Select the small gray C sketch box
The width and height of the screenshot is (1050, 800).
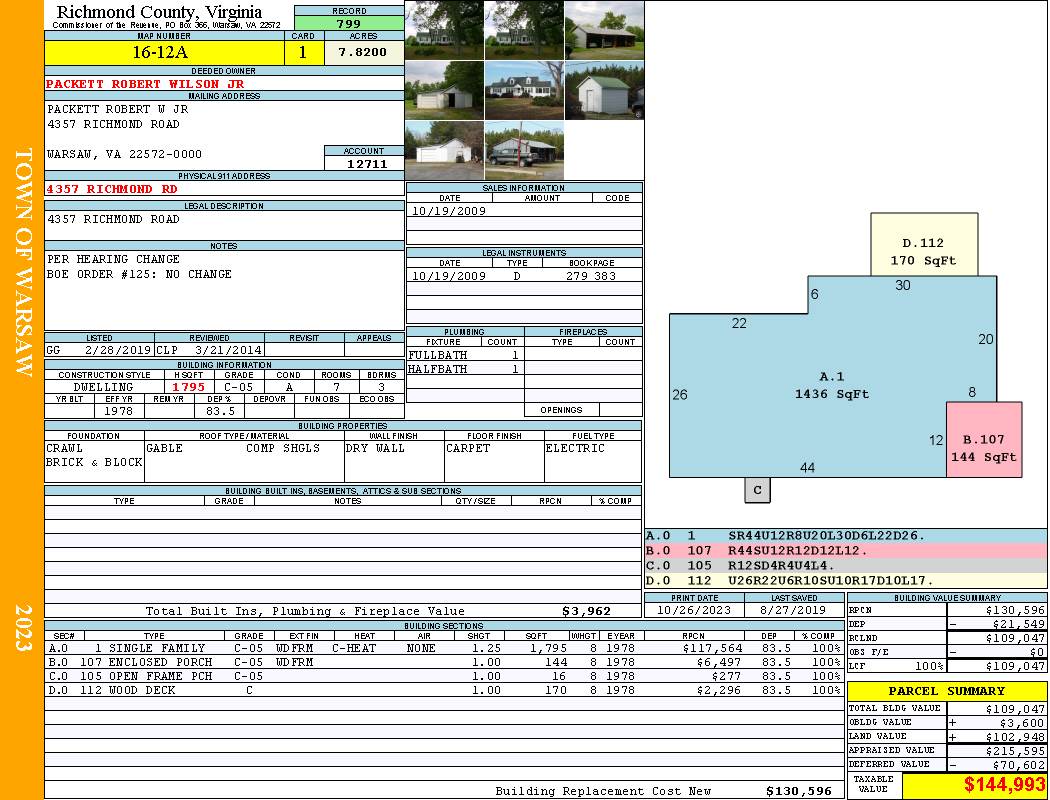[757, 489]
